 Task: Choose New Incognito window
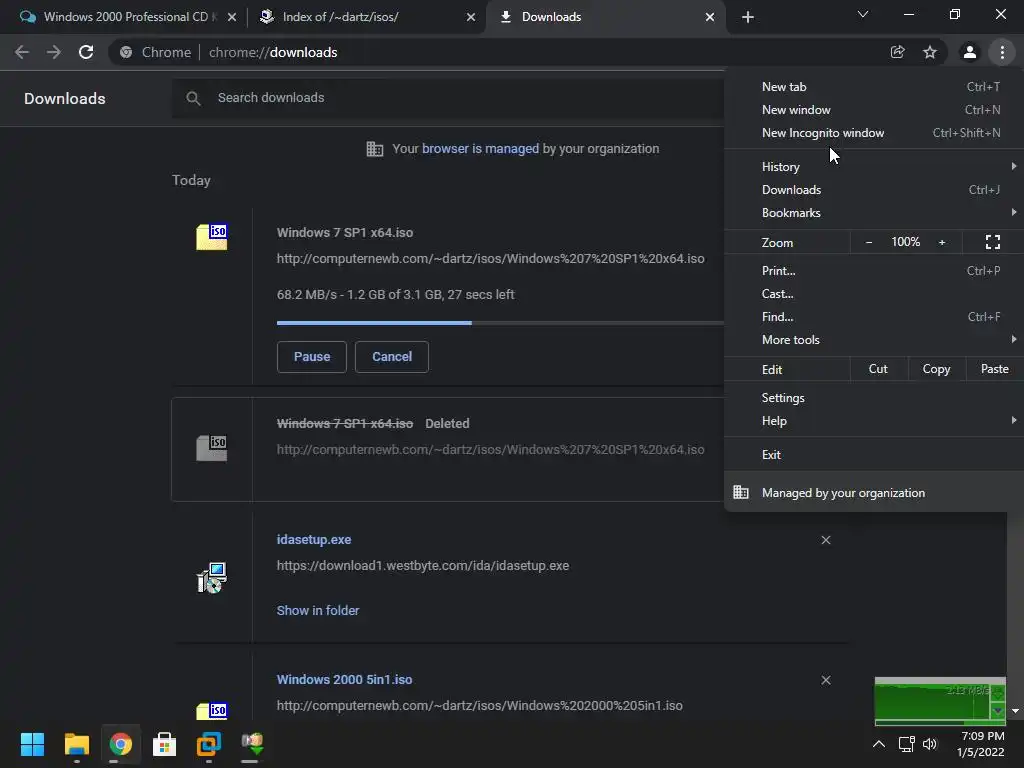pos(874,133)
